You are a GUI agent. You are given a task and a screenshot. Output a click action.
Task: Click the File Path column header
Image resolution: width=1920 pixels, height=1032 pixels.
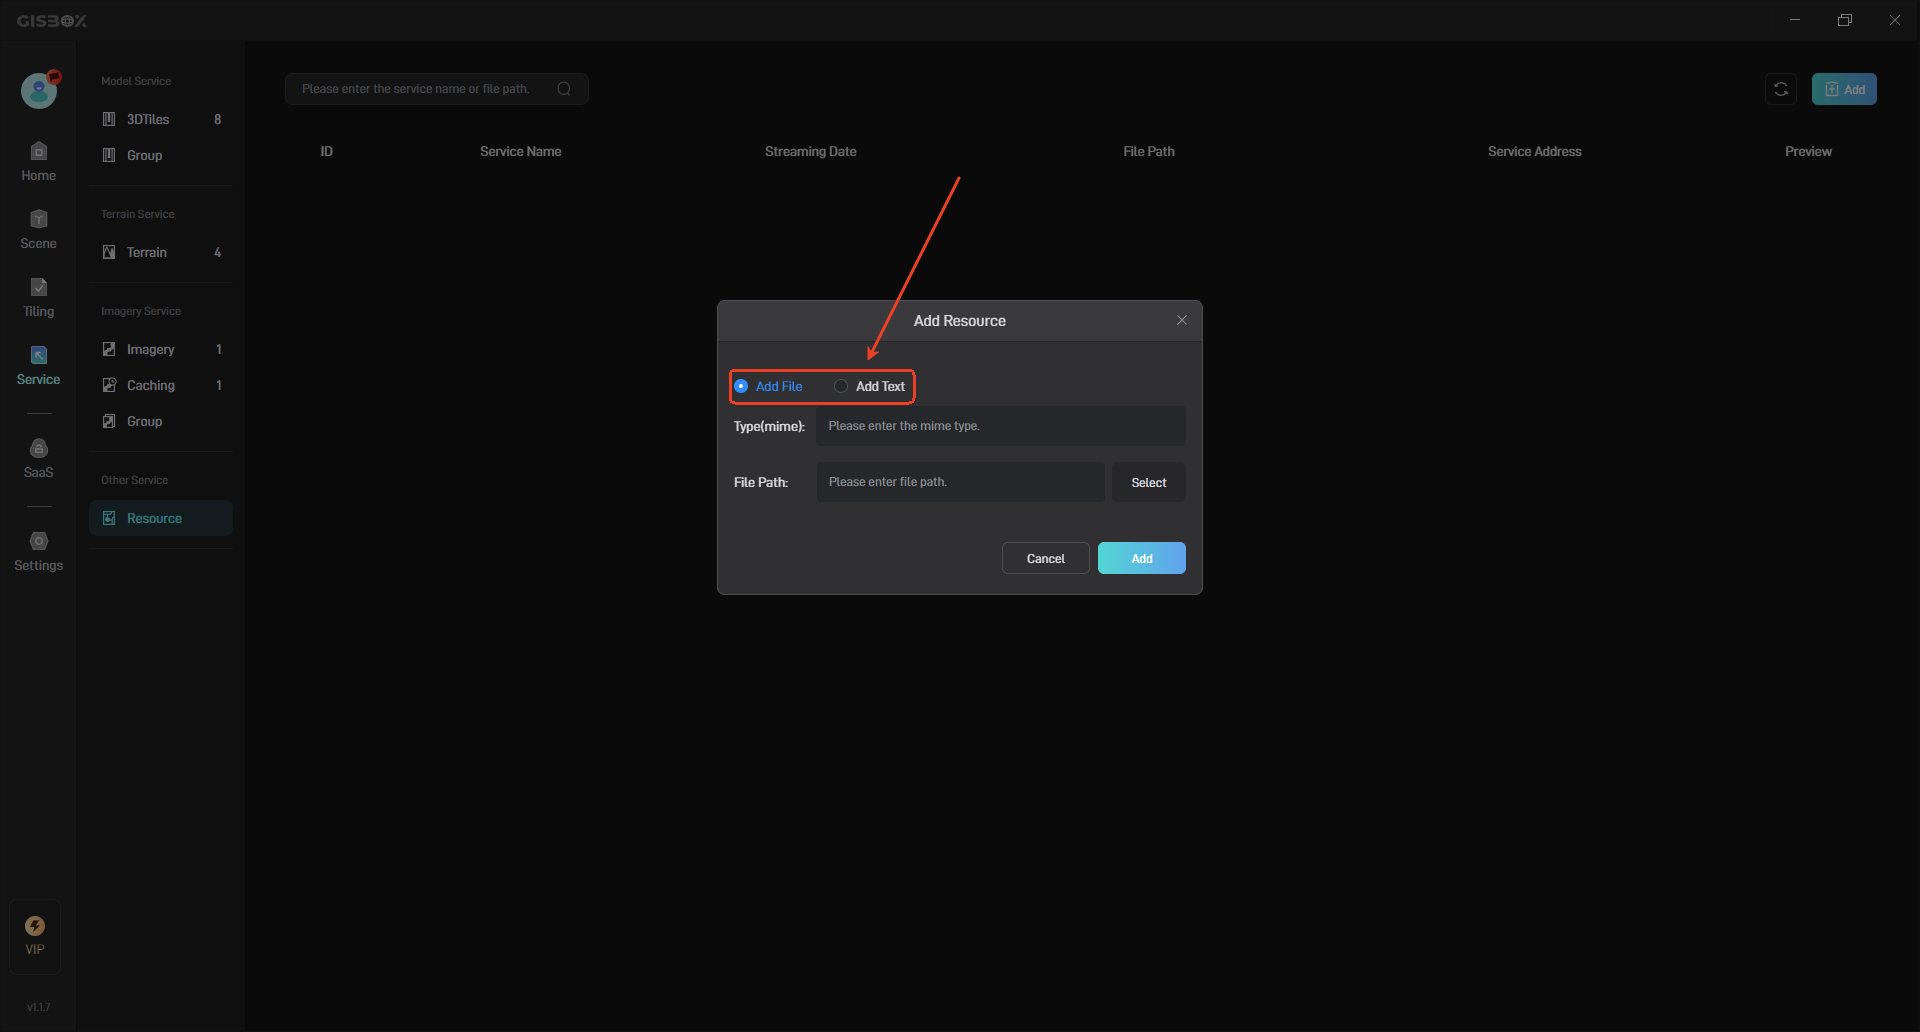(x=1148, y=151)
